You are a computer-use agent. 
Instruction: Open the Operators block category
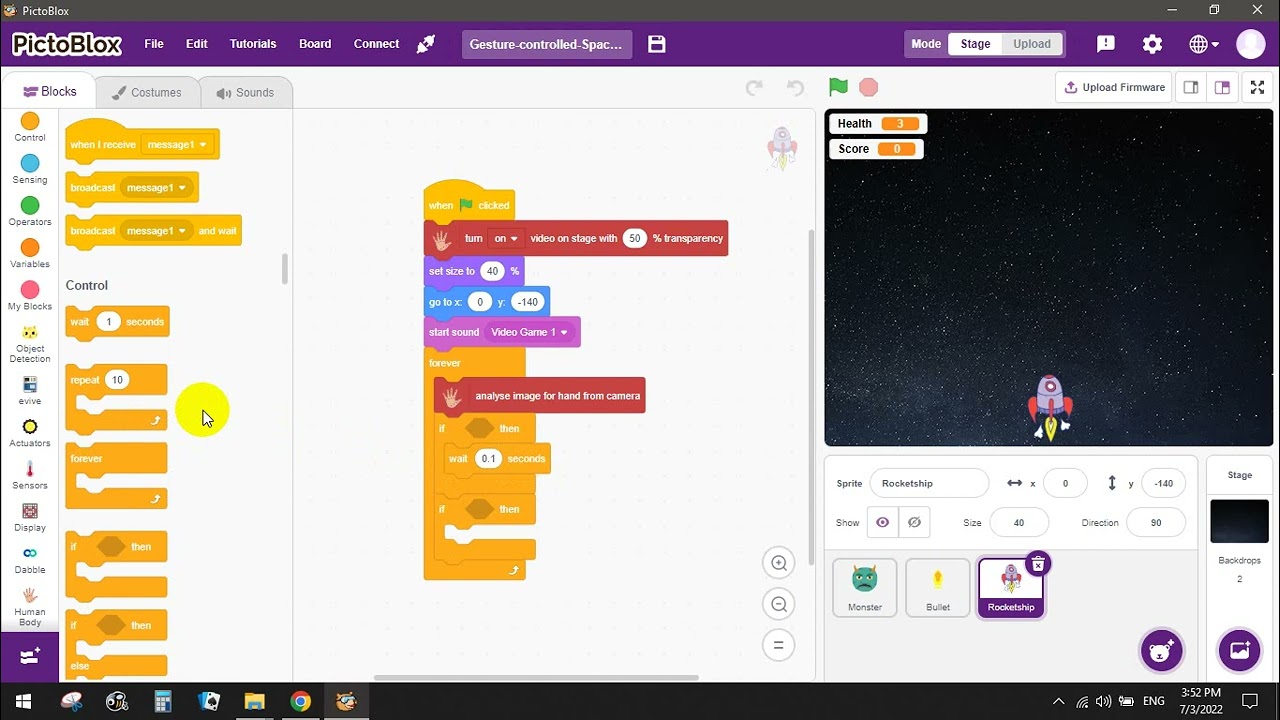[x=30, y=211]
